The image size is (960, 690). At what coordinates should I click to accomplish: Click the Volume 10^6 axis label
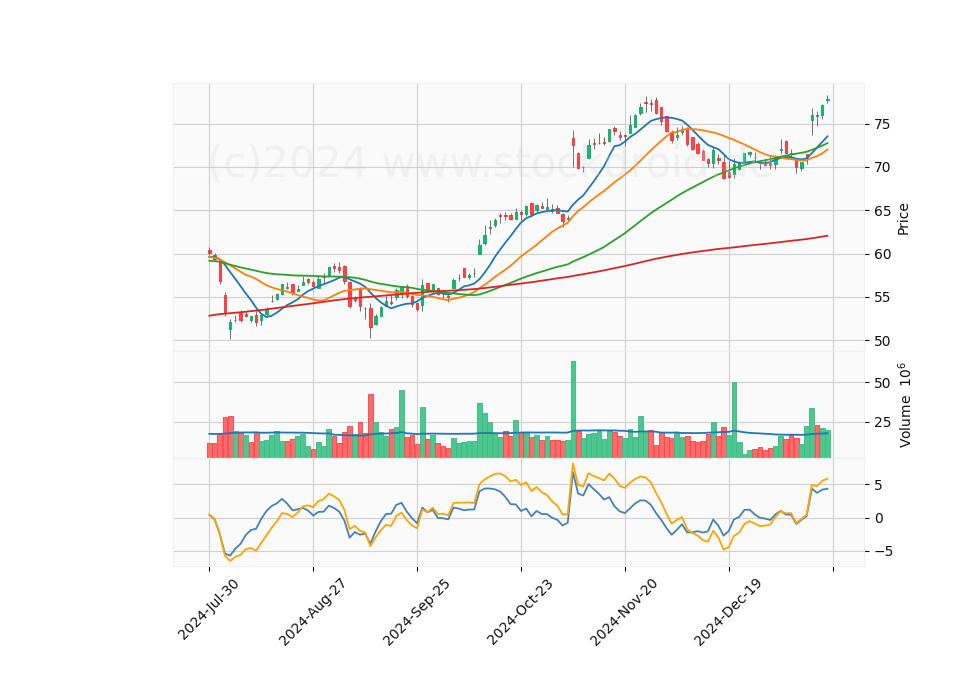(x=904, y=405)
